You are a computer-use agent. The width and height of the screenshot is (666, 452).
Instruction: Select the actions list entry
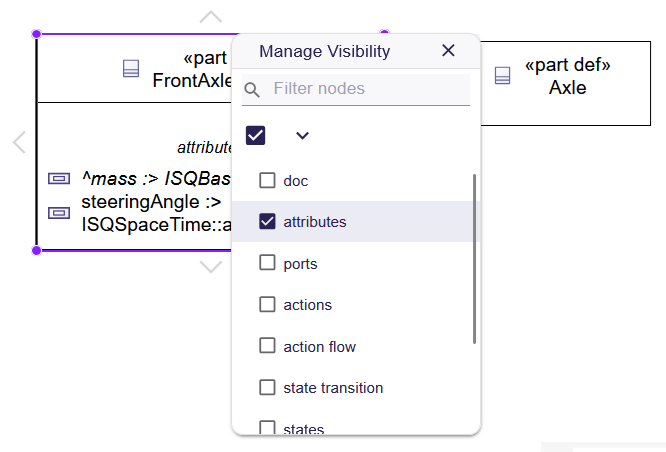(307, 305)
